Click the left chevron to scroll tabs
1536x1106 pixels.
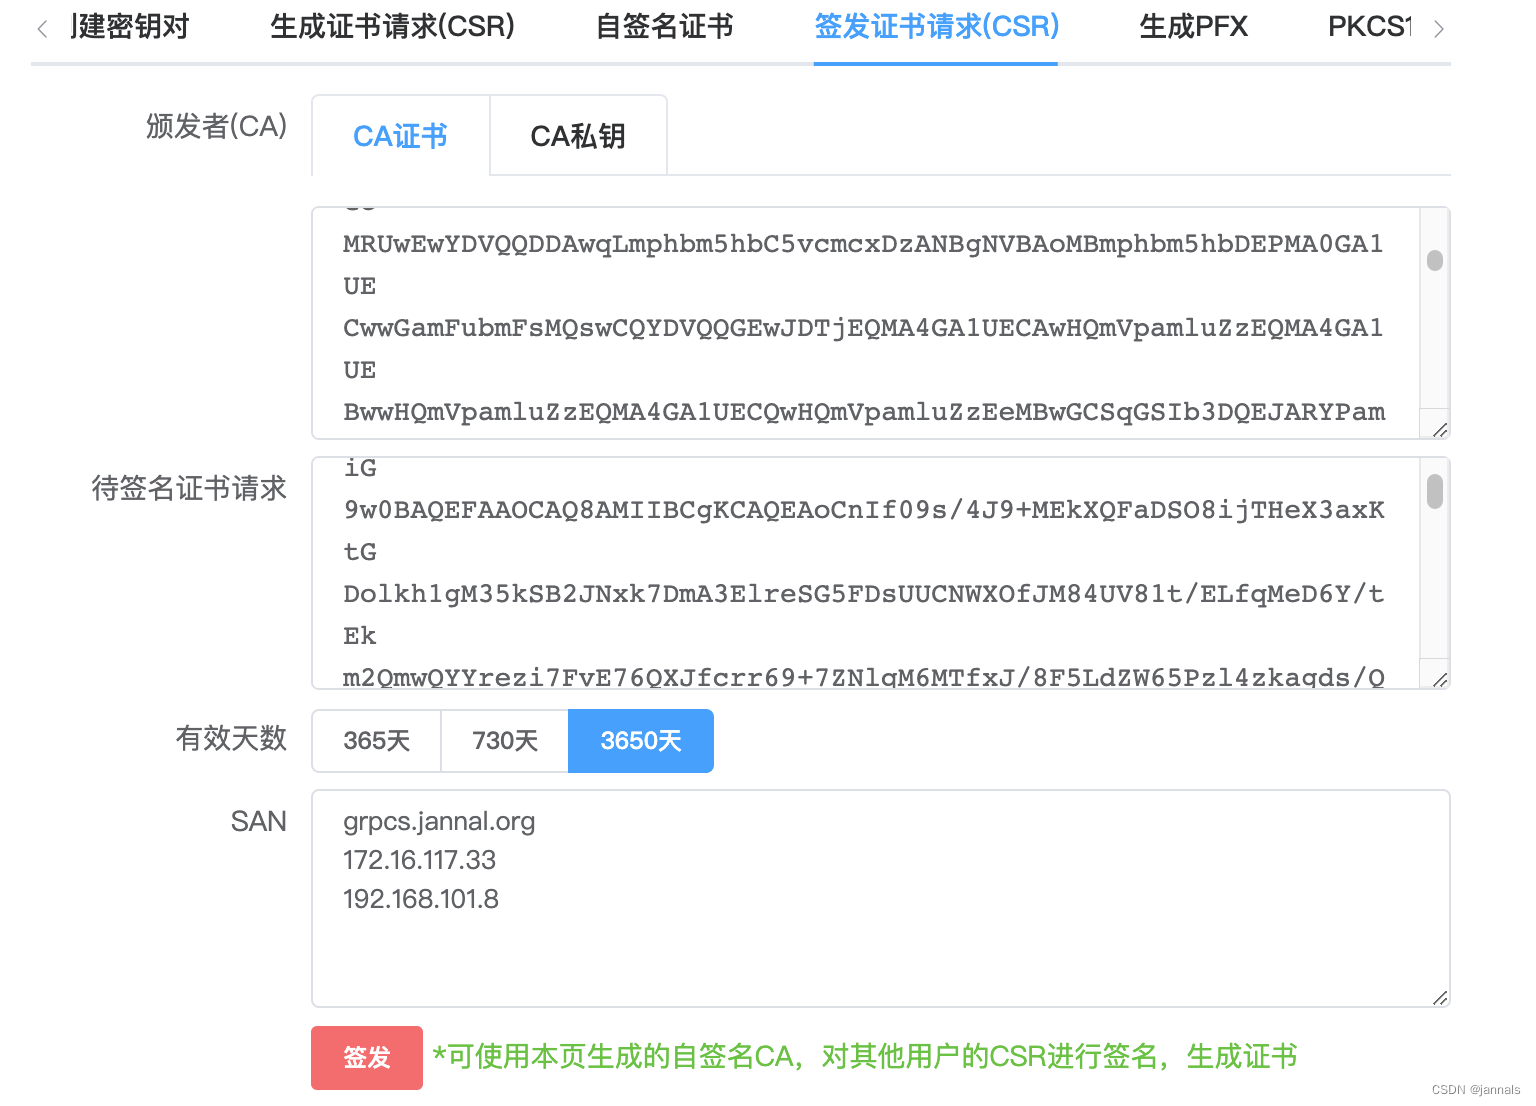click(x=42, y=28)
